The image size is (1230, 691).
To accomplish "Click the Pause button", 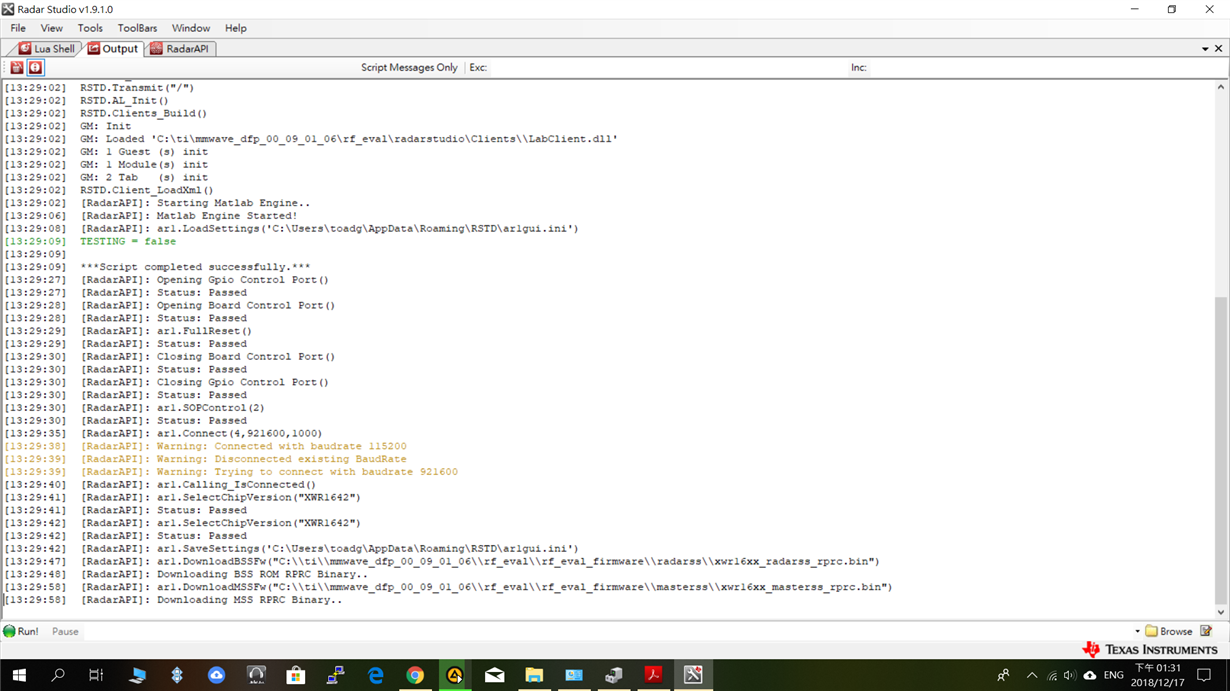I will (x=65, y=632).
